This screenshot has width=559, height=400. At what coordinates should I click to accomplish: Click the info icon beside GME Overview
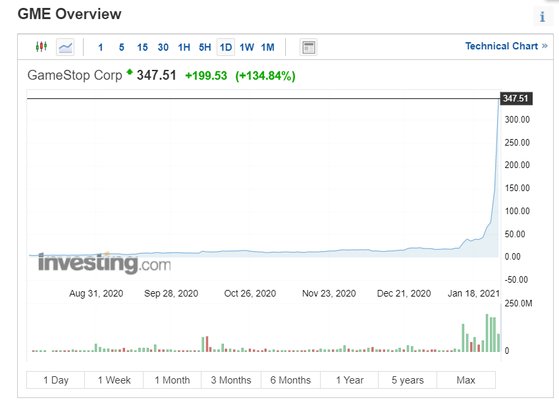542,17
